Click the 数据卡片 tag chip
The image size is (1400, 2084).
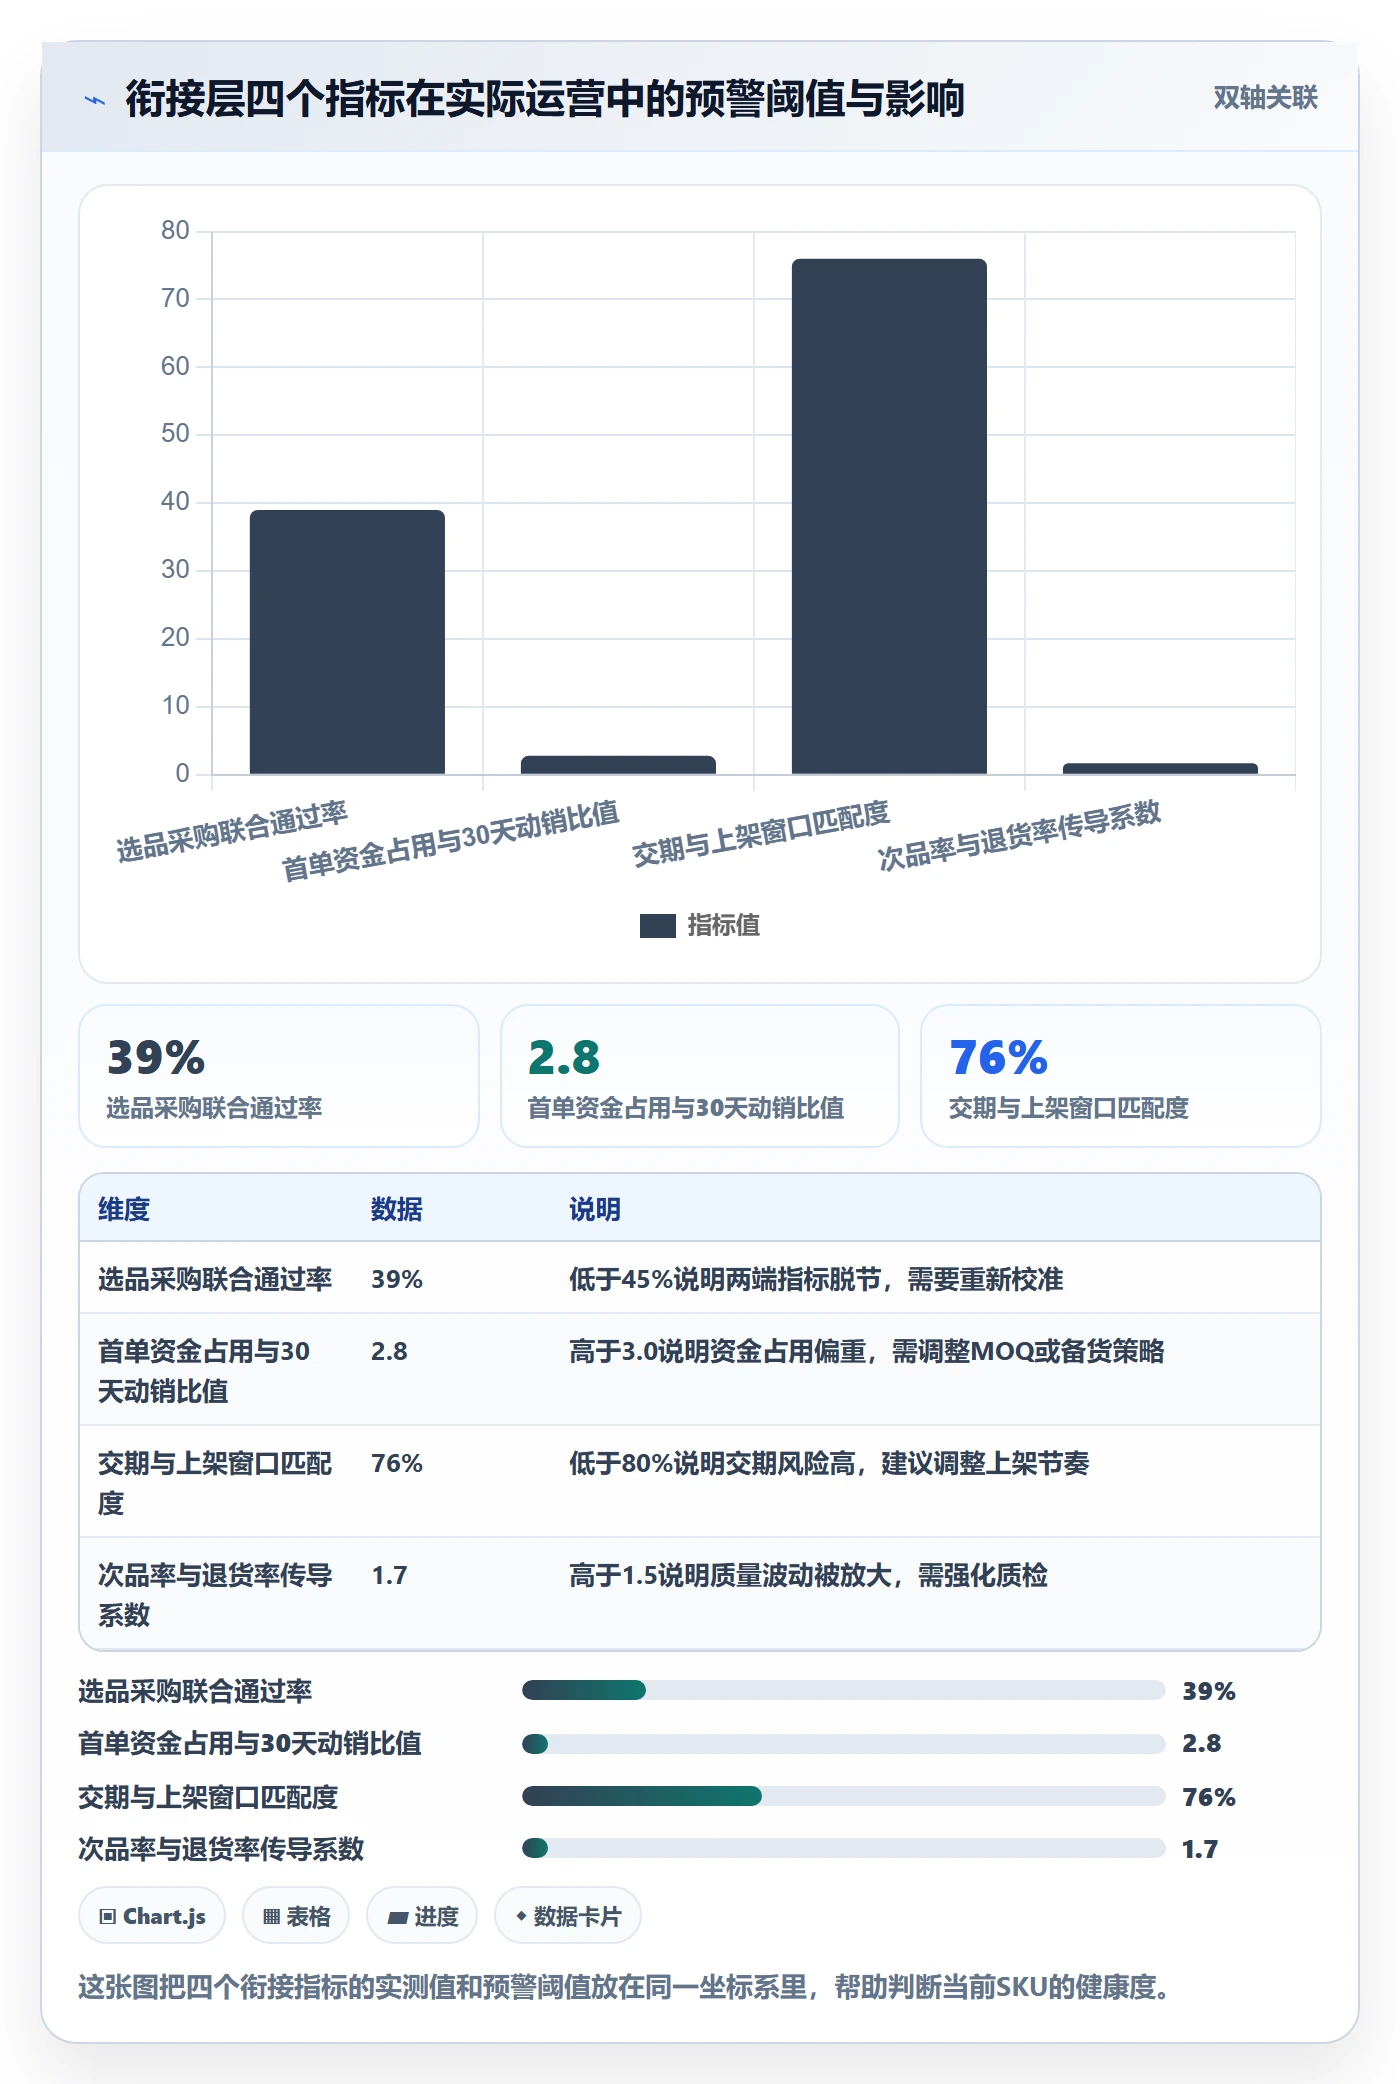568,1916
